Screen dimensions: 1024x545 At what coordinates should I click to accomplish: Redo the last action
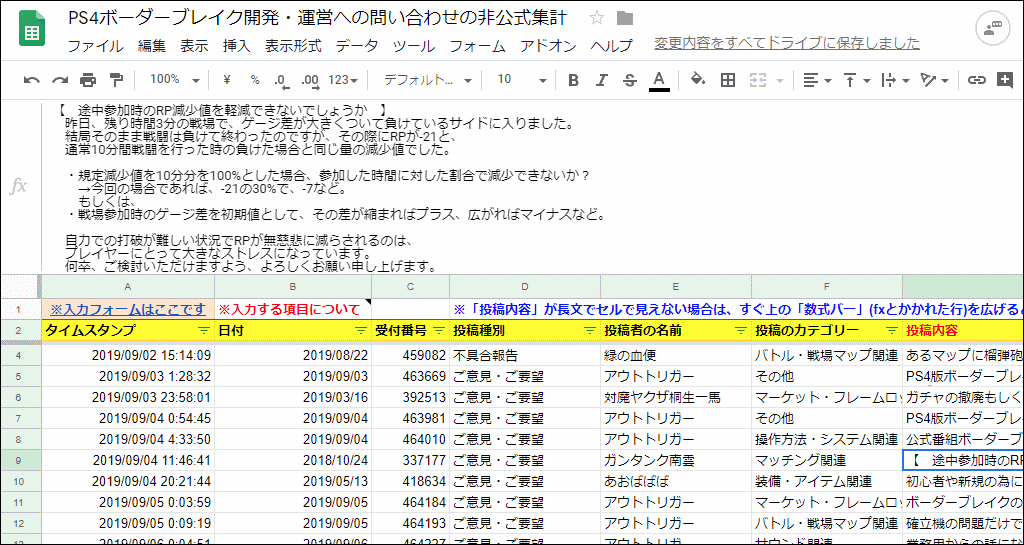coord(60,80)
